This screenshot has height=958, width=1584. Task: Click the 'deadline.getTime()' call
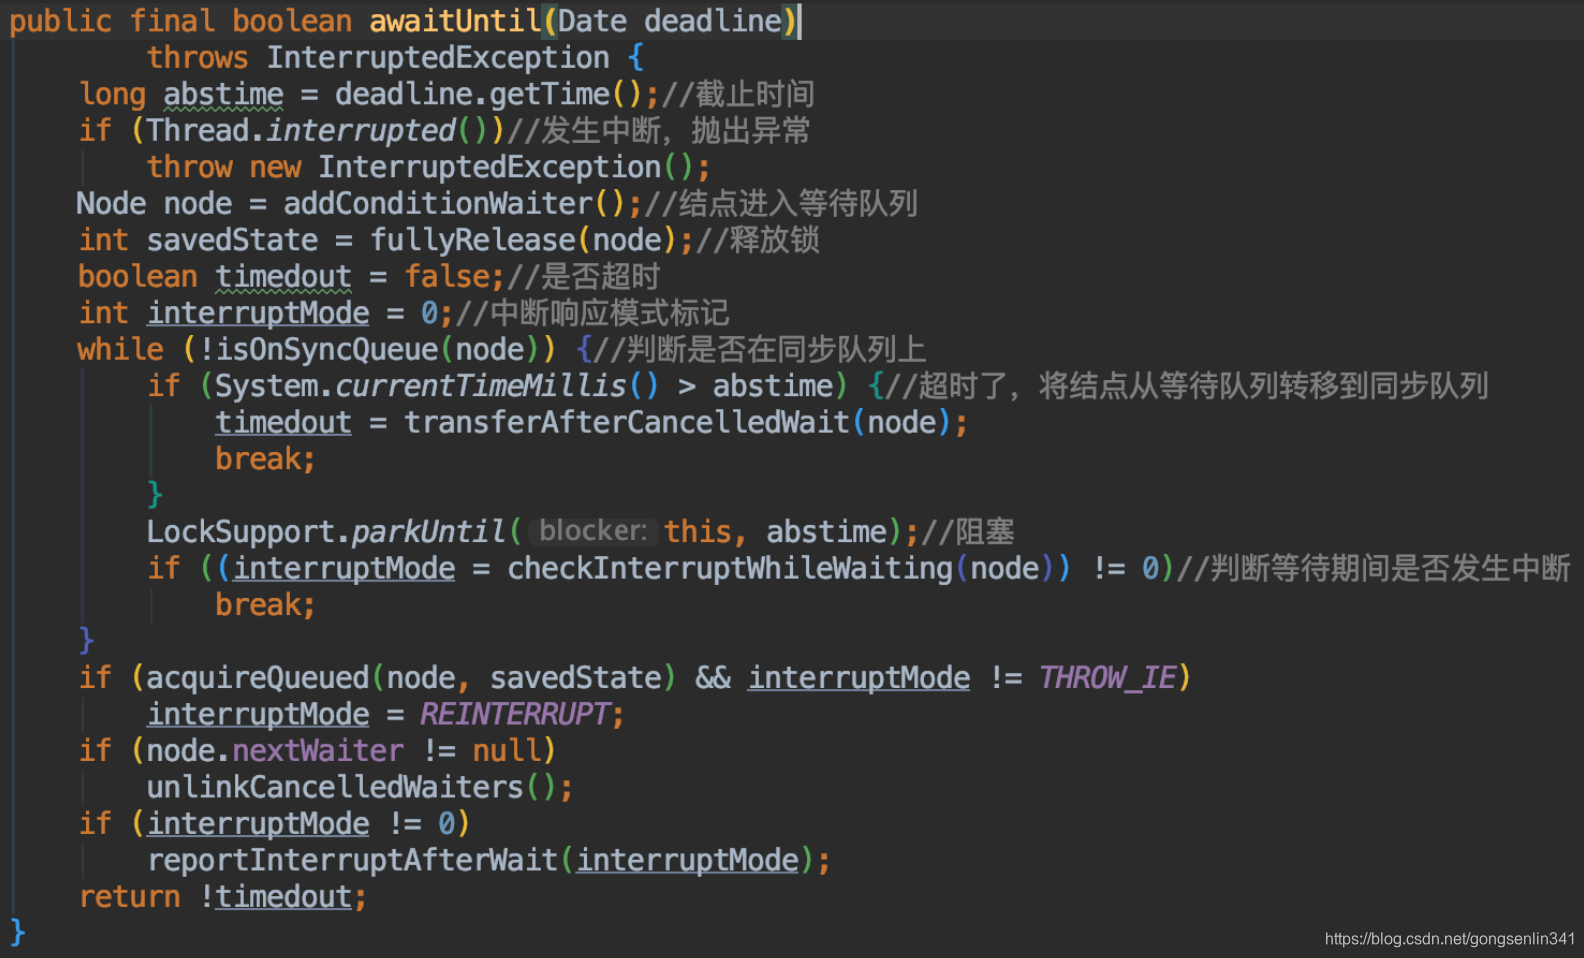click(489, 94)
